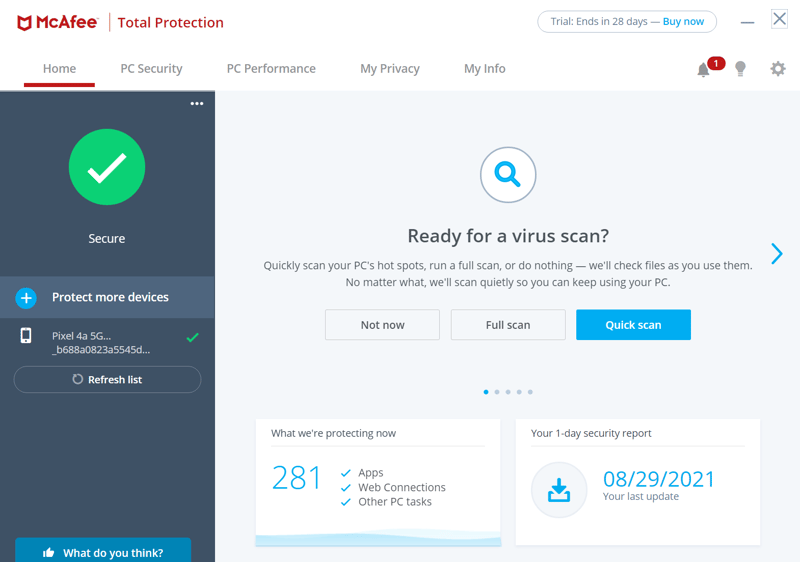Click the Buy now link
The width and height of the screenshot is (800, 562).
pyautogui.click(x=683, y=22)
